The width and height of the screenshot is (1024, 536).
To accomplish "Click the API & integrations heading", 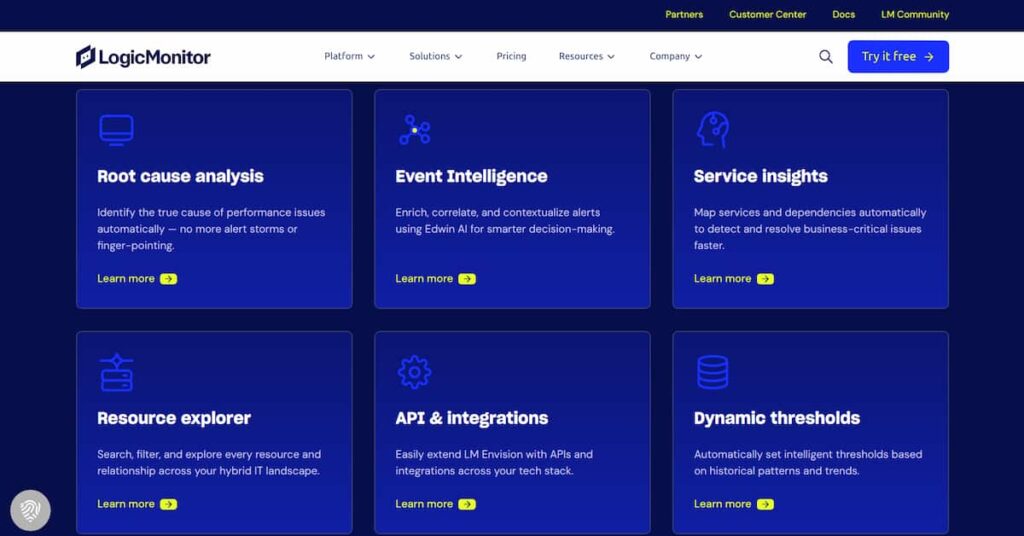I will click(x=472, y=418).
